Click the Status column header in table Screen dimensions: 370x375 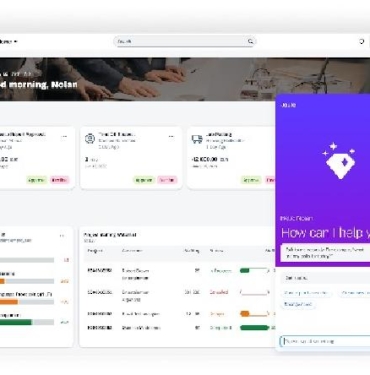pos(216,251)
